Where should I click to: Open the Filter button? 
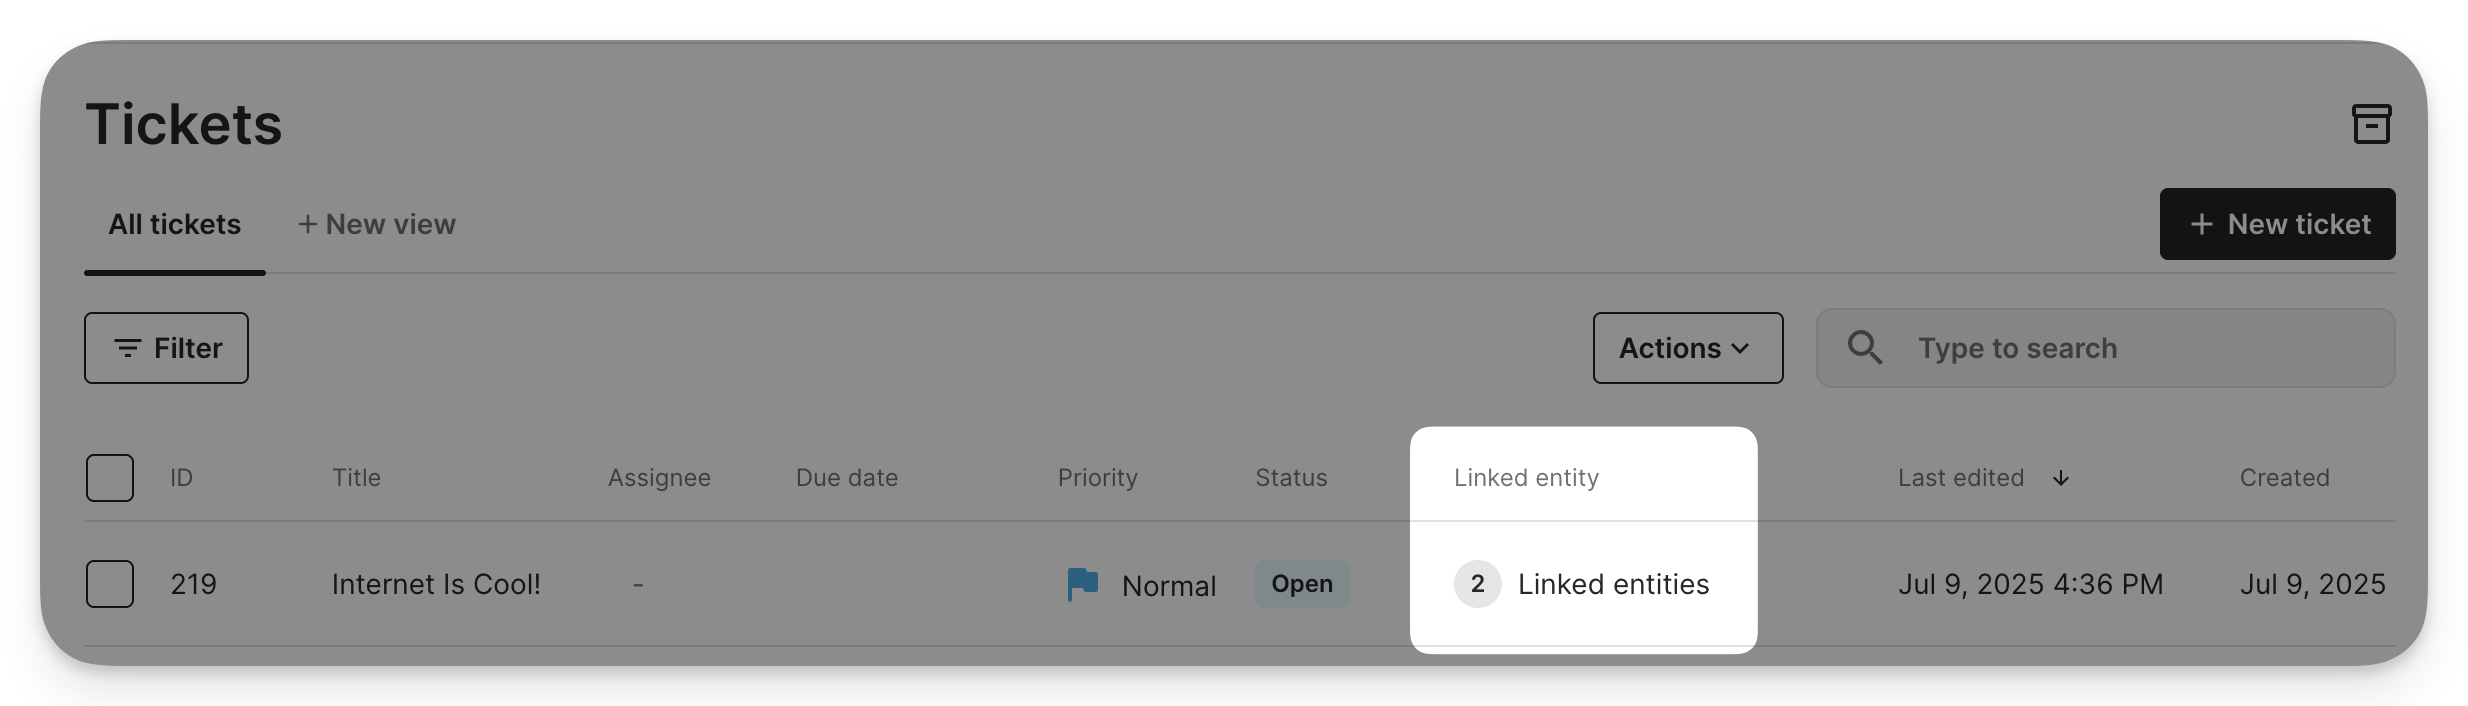pos(166,348)
